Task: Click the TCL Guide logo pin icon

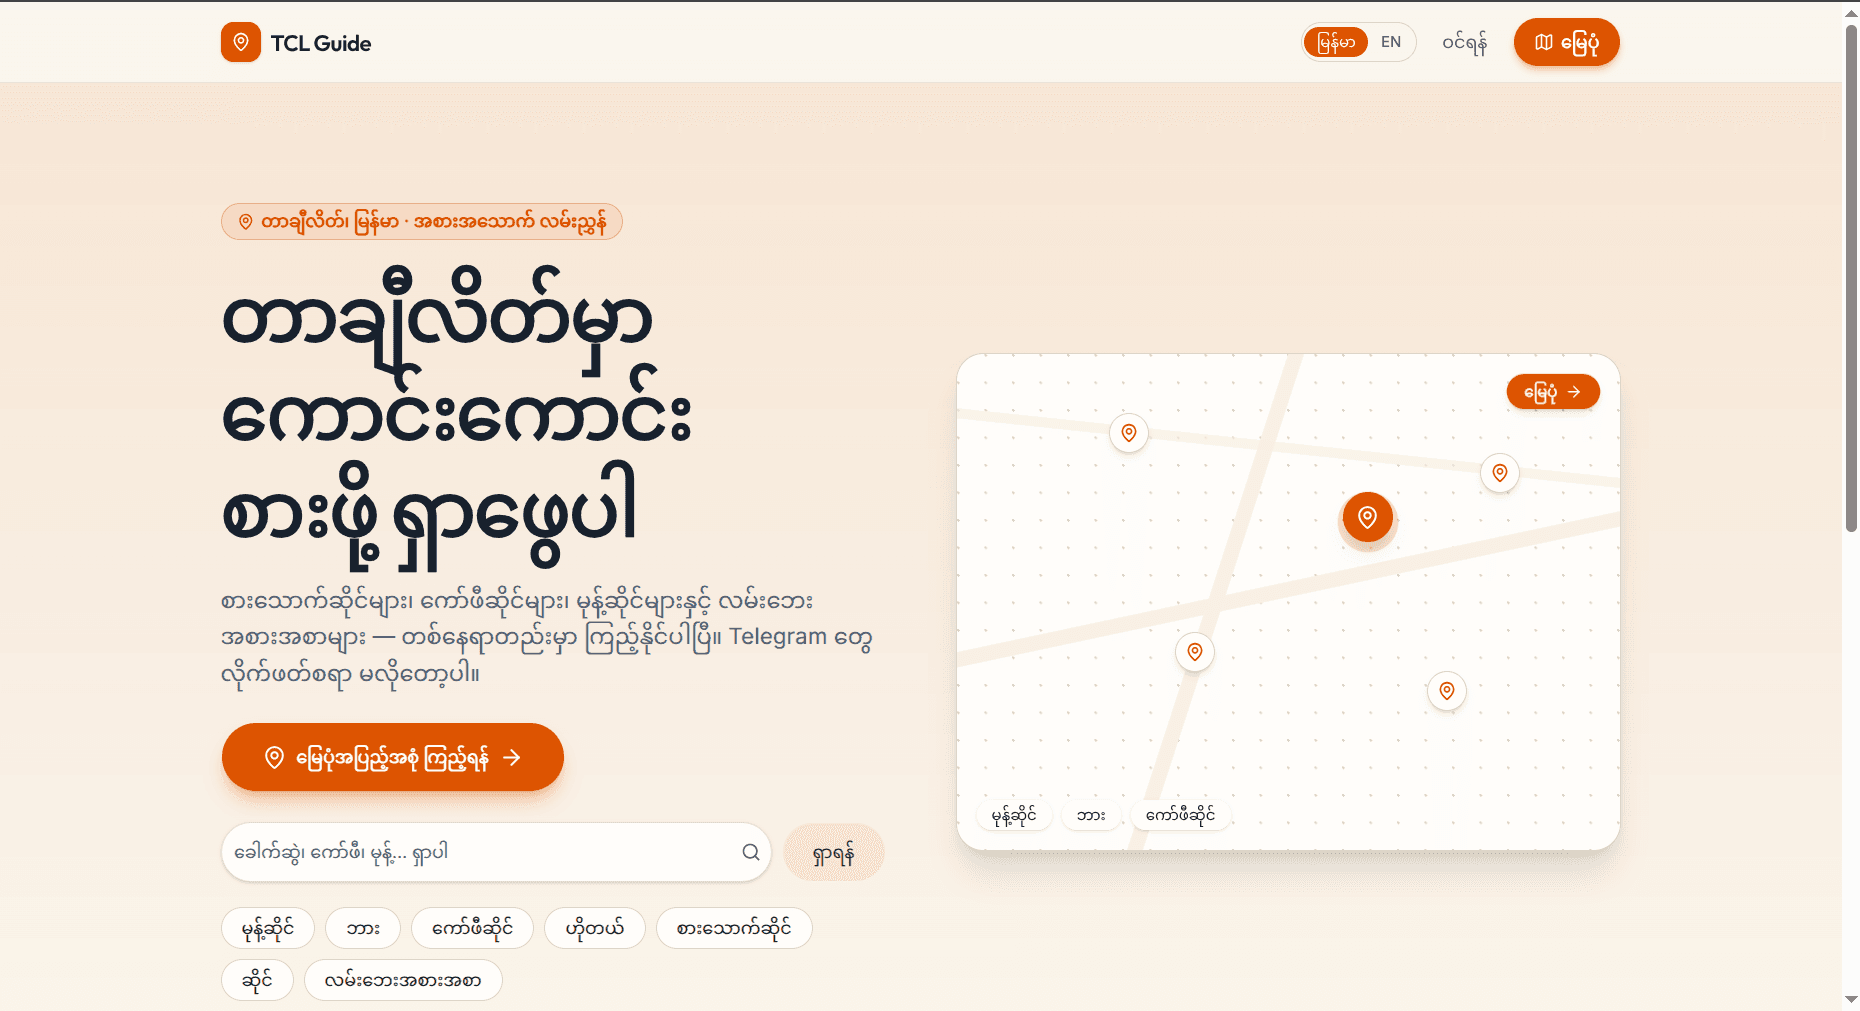Action: click(241, 42)
